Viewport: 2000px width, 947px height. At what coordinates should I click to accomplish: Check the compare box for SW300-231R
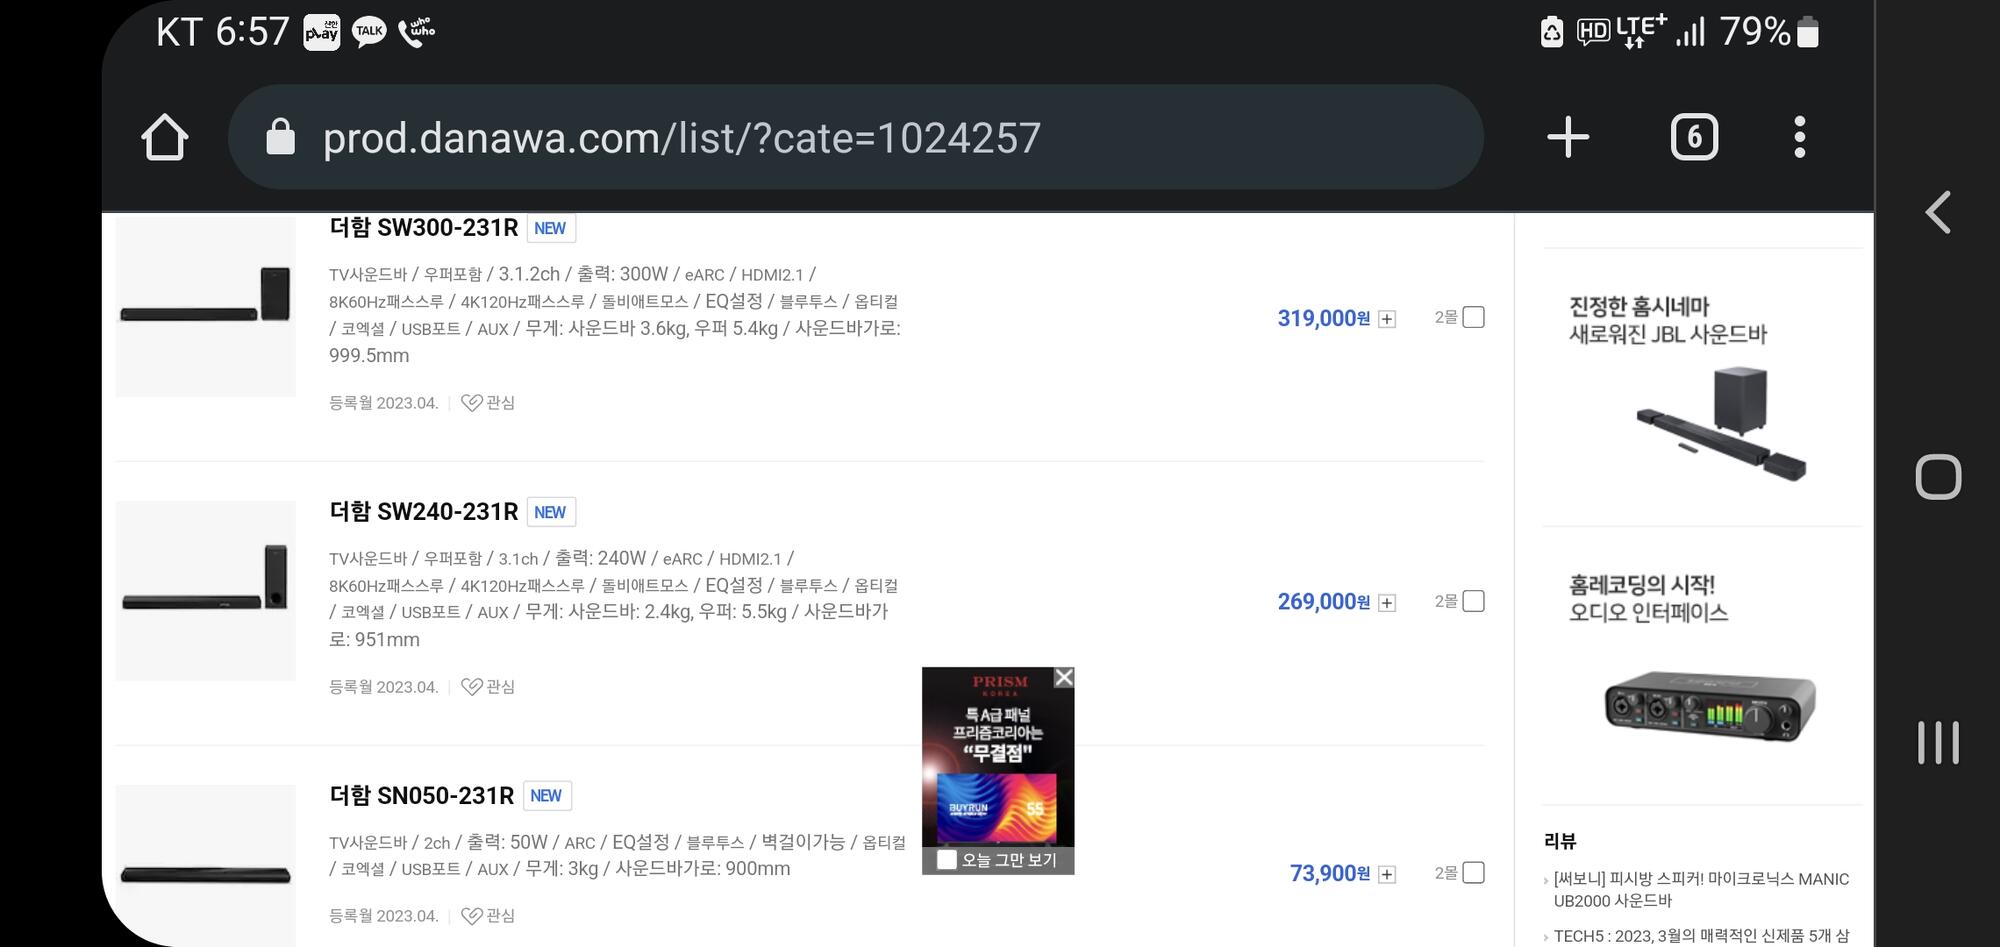click(1473, 317)
